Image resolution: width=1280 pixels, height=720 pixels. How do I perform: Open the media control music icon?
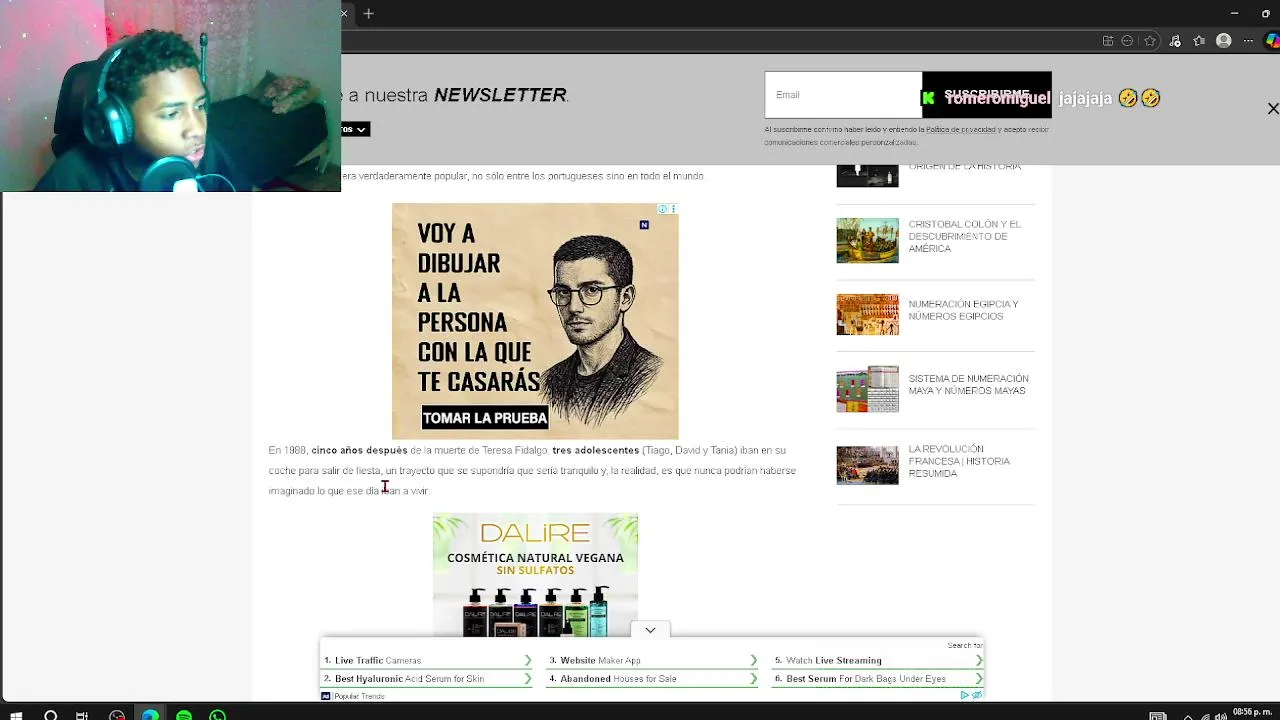[1175, 41]
